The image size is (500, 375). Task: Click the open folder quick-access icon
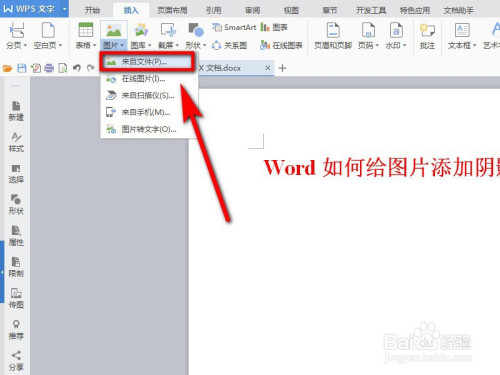click(x=7, y=69)
